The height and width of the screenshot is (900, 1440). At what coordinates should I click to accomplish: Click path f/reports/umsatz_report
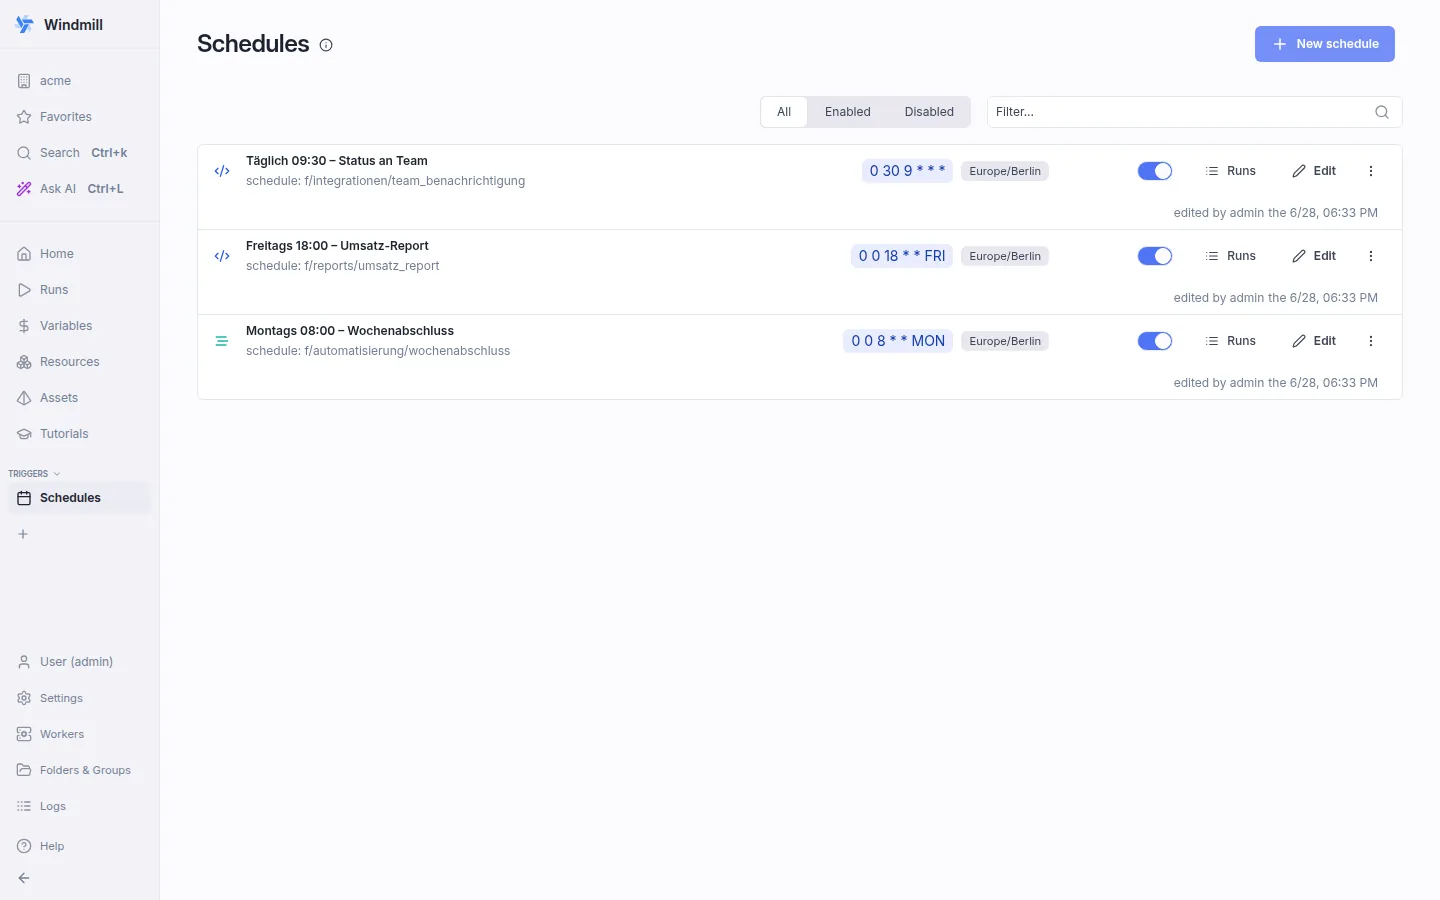[372, 266]
